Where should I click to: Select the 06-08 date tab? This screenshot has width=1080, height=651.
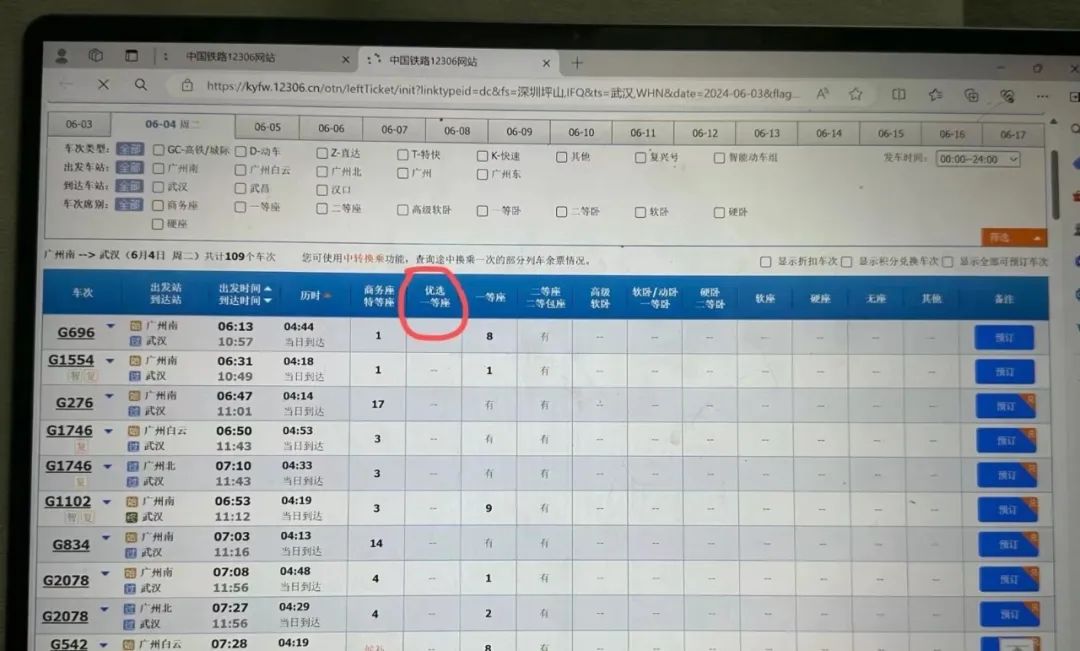pos(457,130)
